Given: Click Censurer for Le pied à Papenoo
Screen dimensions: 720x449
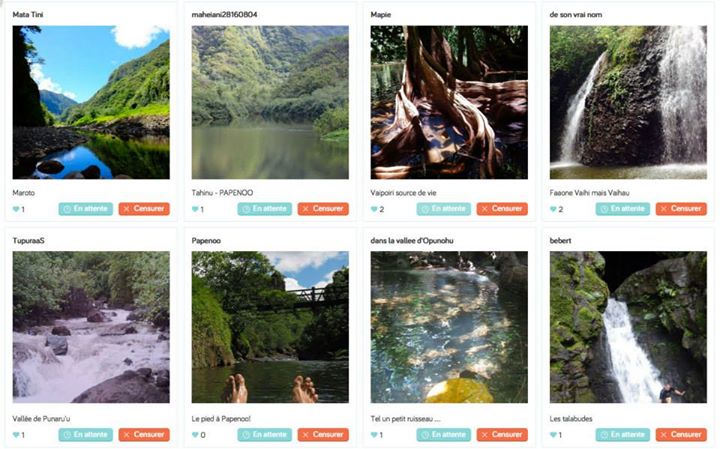Looking at the screenshot, I should click(323, 435).
